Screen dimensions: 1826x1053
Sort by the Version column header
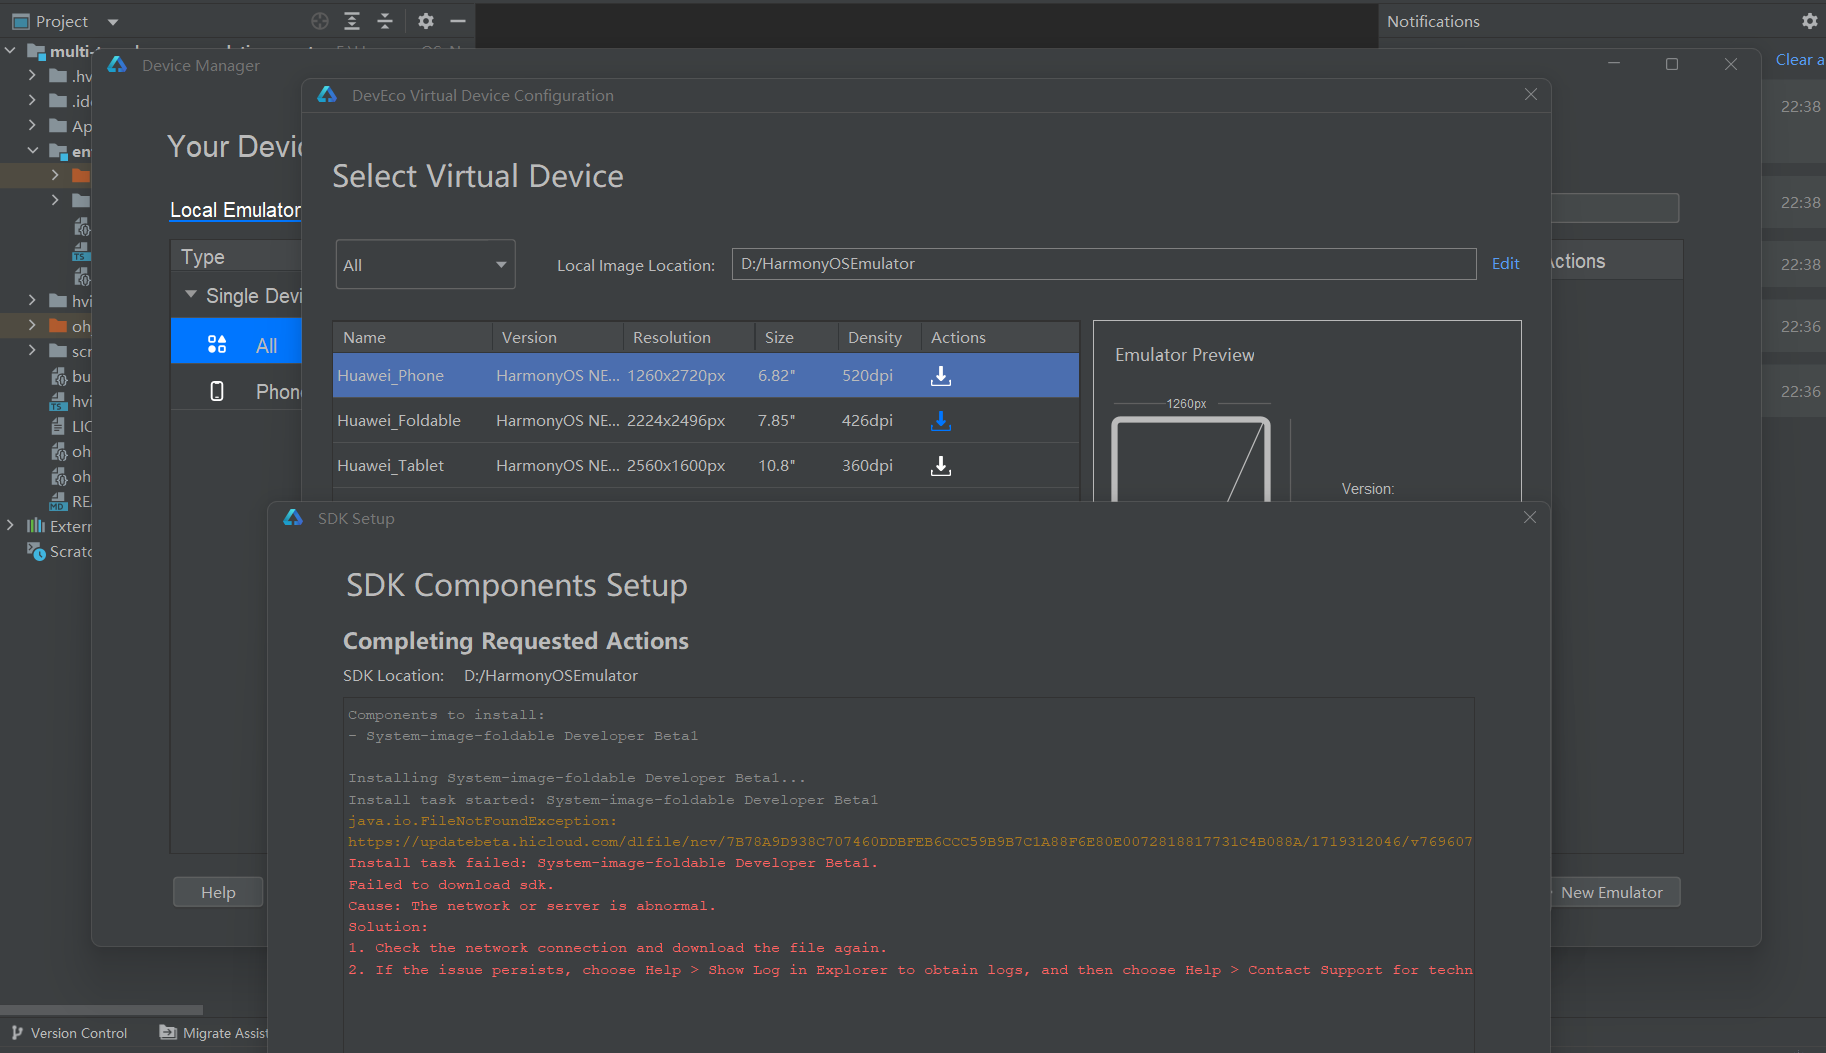click(x=557, y=337)
